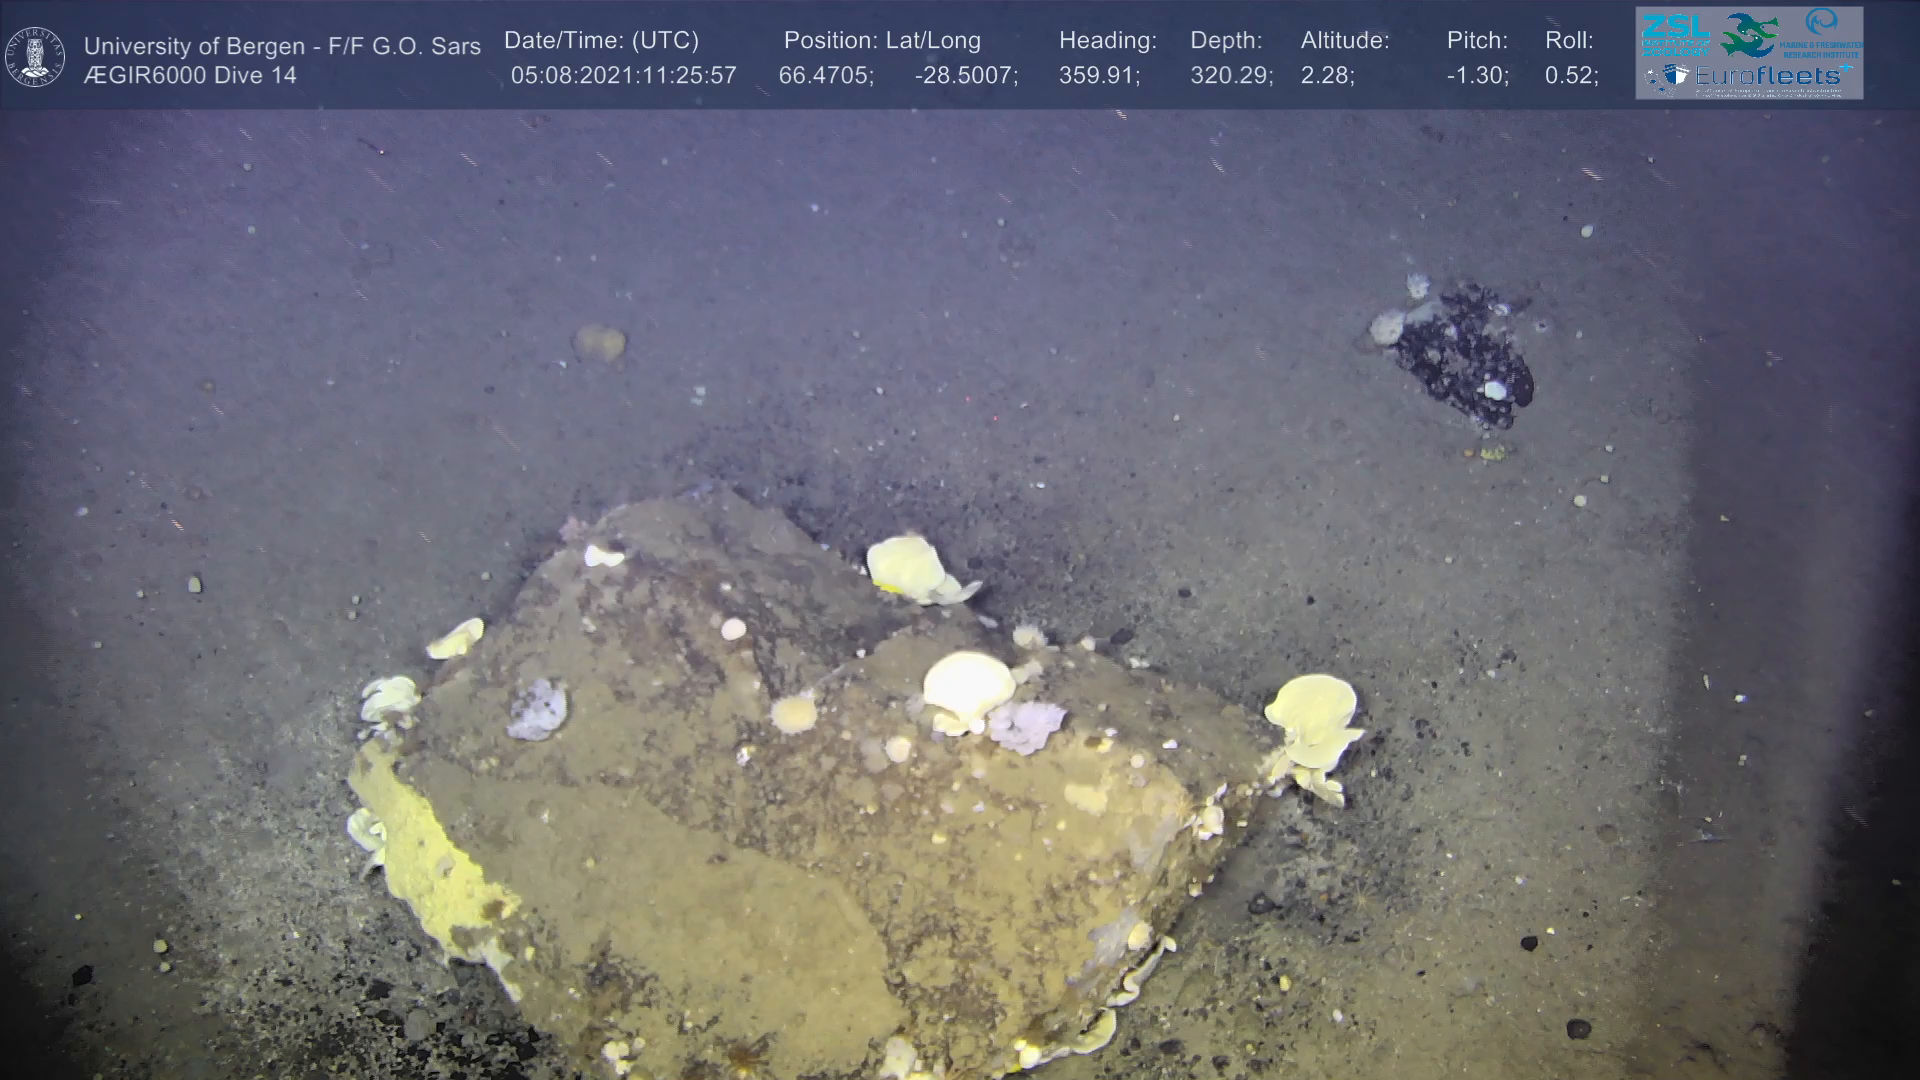Click the Depth value 320.29
Screen dimensions: 1920x1080
click(x=1231, y=75)
